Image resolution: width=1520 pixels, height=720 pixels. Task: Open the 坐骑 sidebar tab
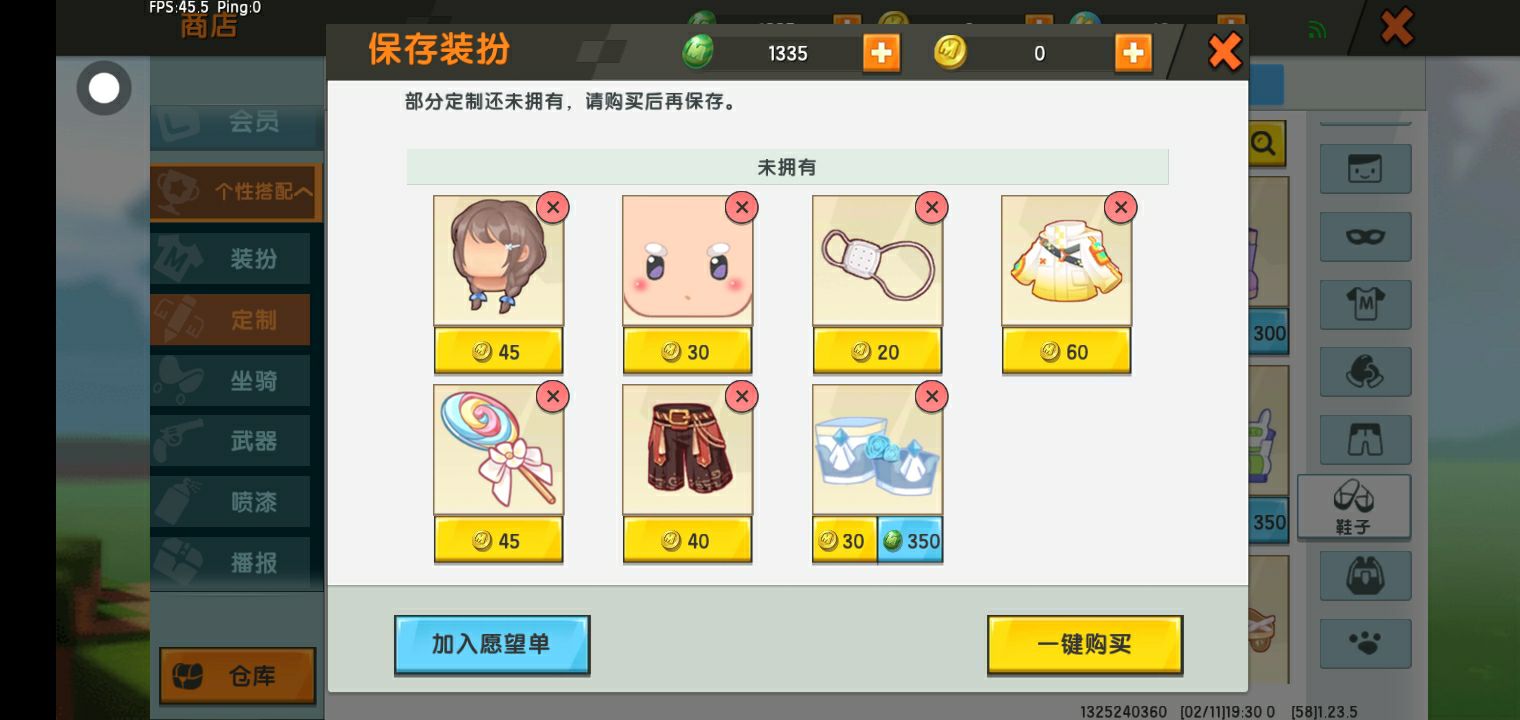(230, 381)
